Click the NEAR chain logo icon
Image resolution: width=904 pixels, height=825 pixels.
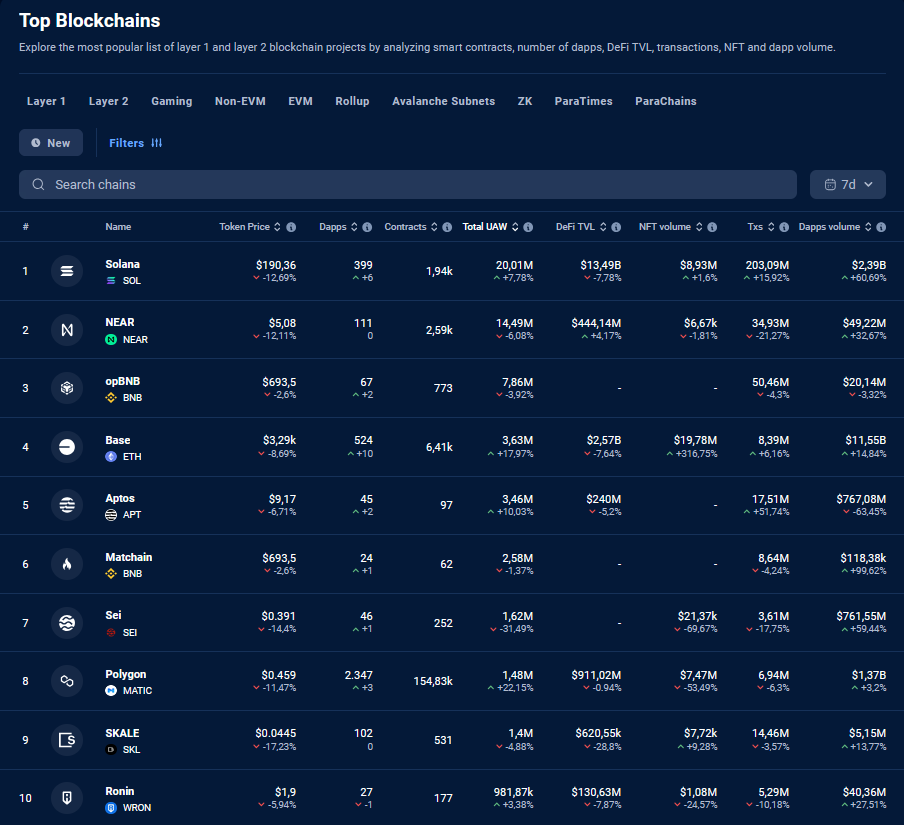67,330
